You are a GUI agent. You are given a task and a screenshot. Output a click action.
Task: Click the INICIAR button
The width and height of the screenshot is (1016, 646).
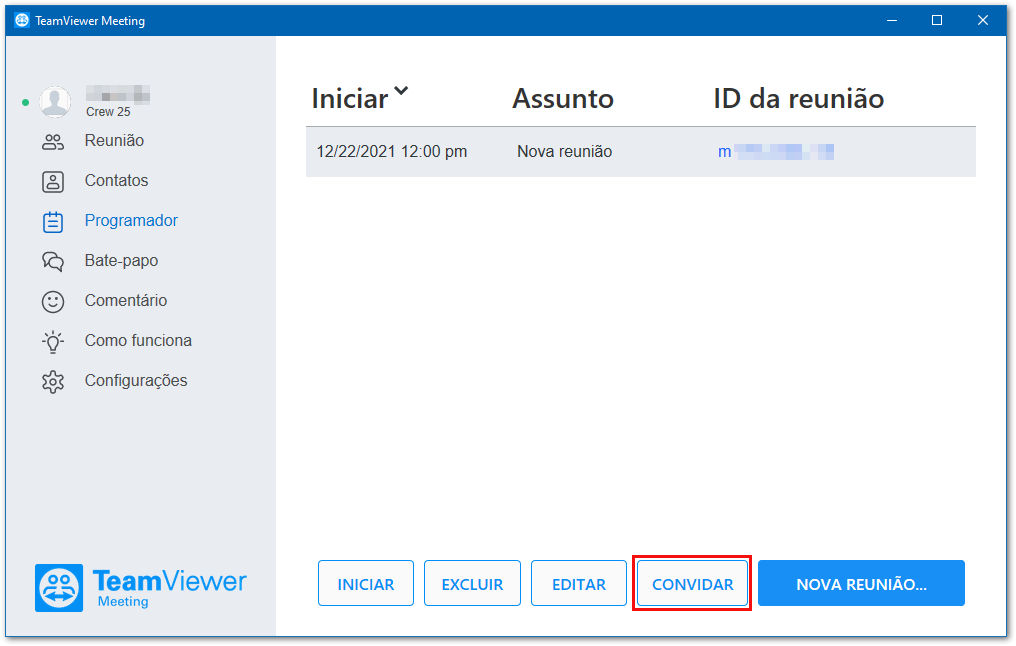[x=365, y=584]
